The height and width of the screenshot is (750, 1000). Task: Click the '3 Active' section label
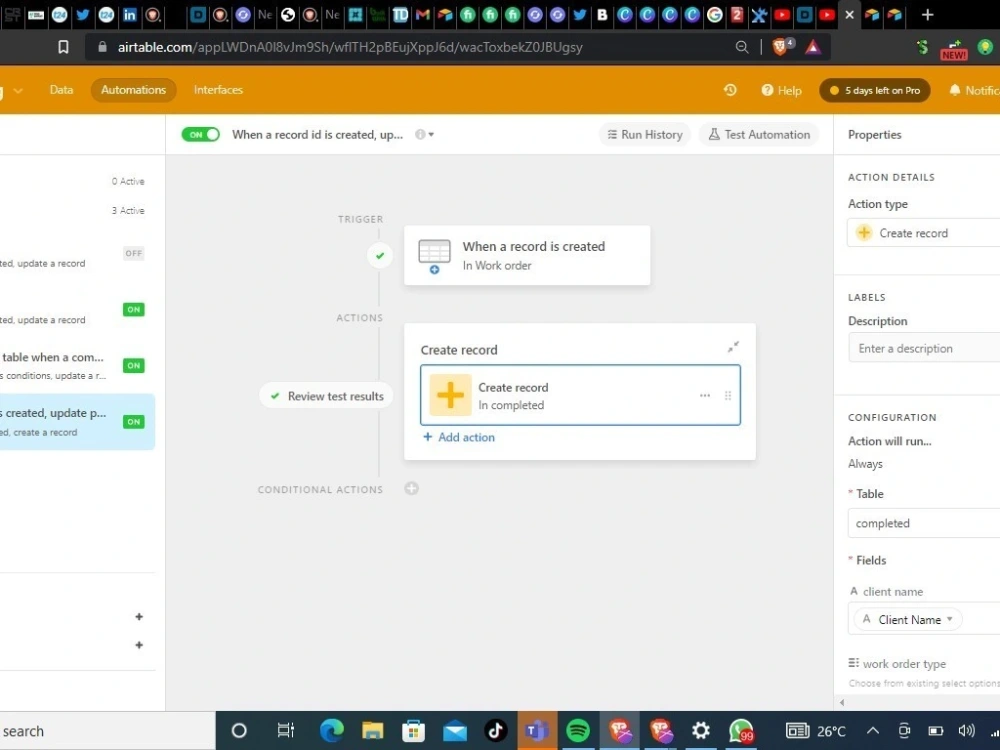(128, 210)
